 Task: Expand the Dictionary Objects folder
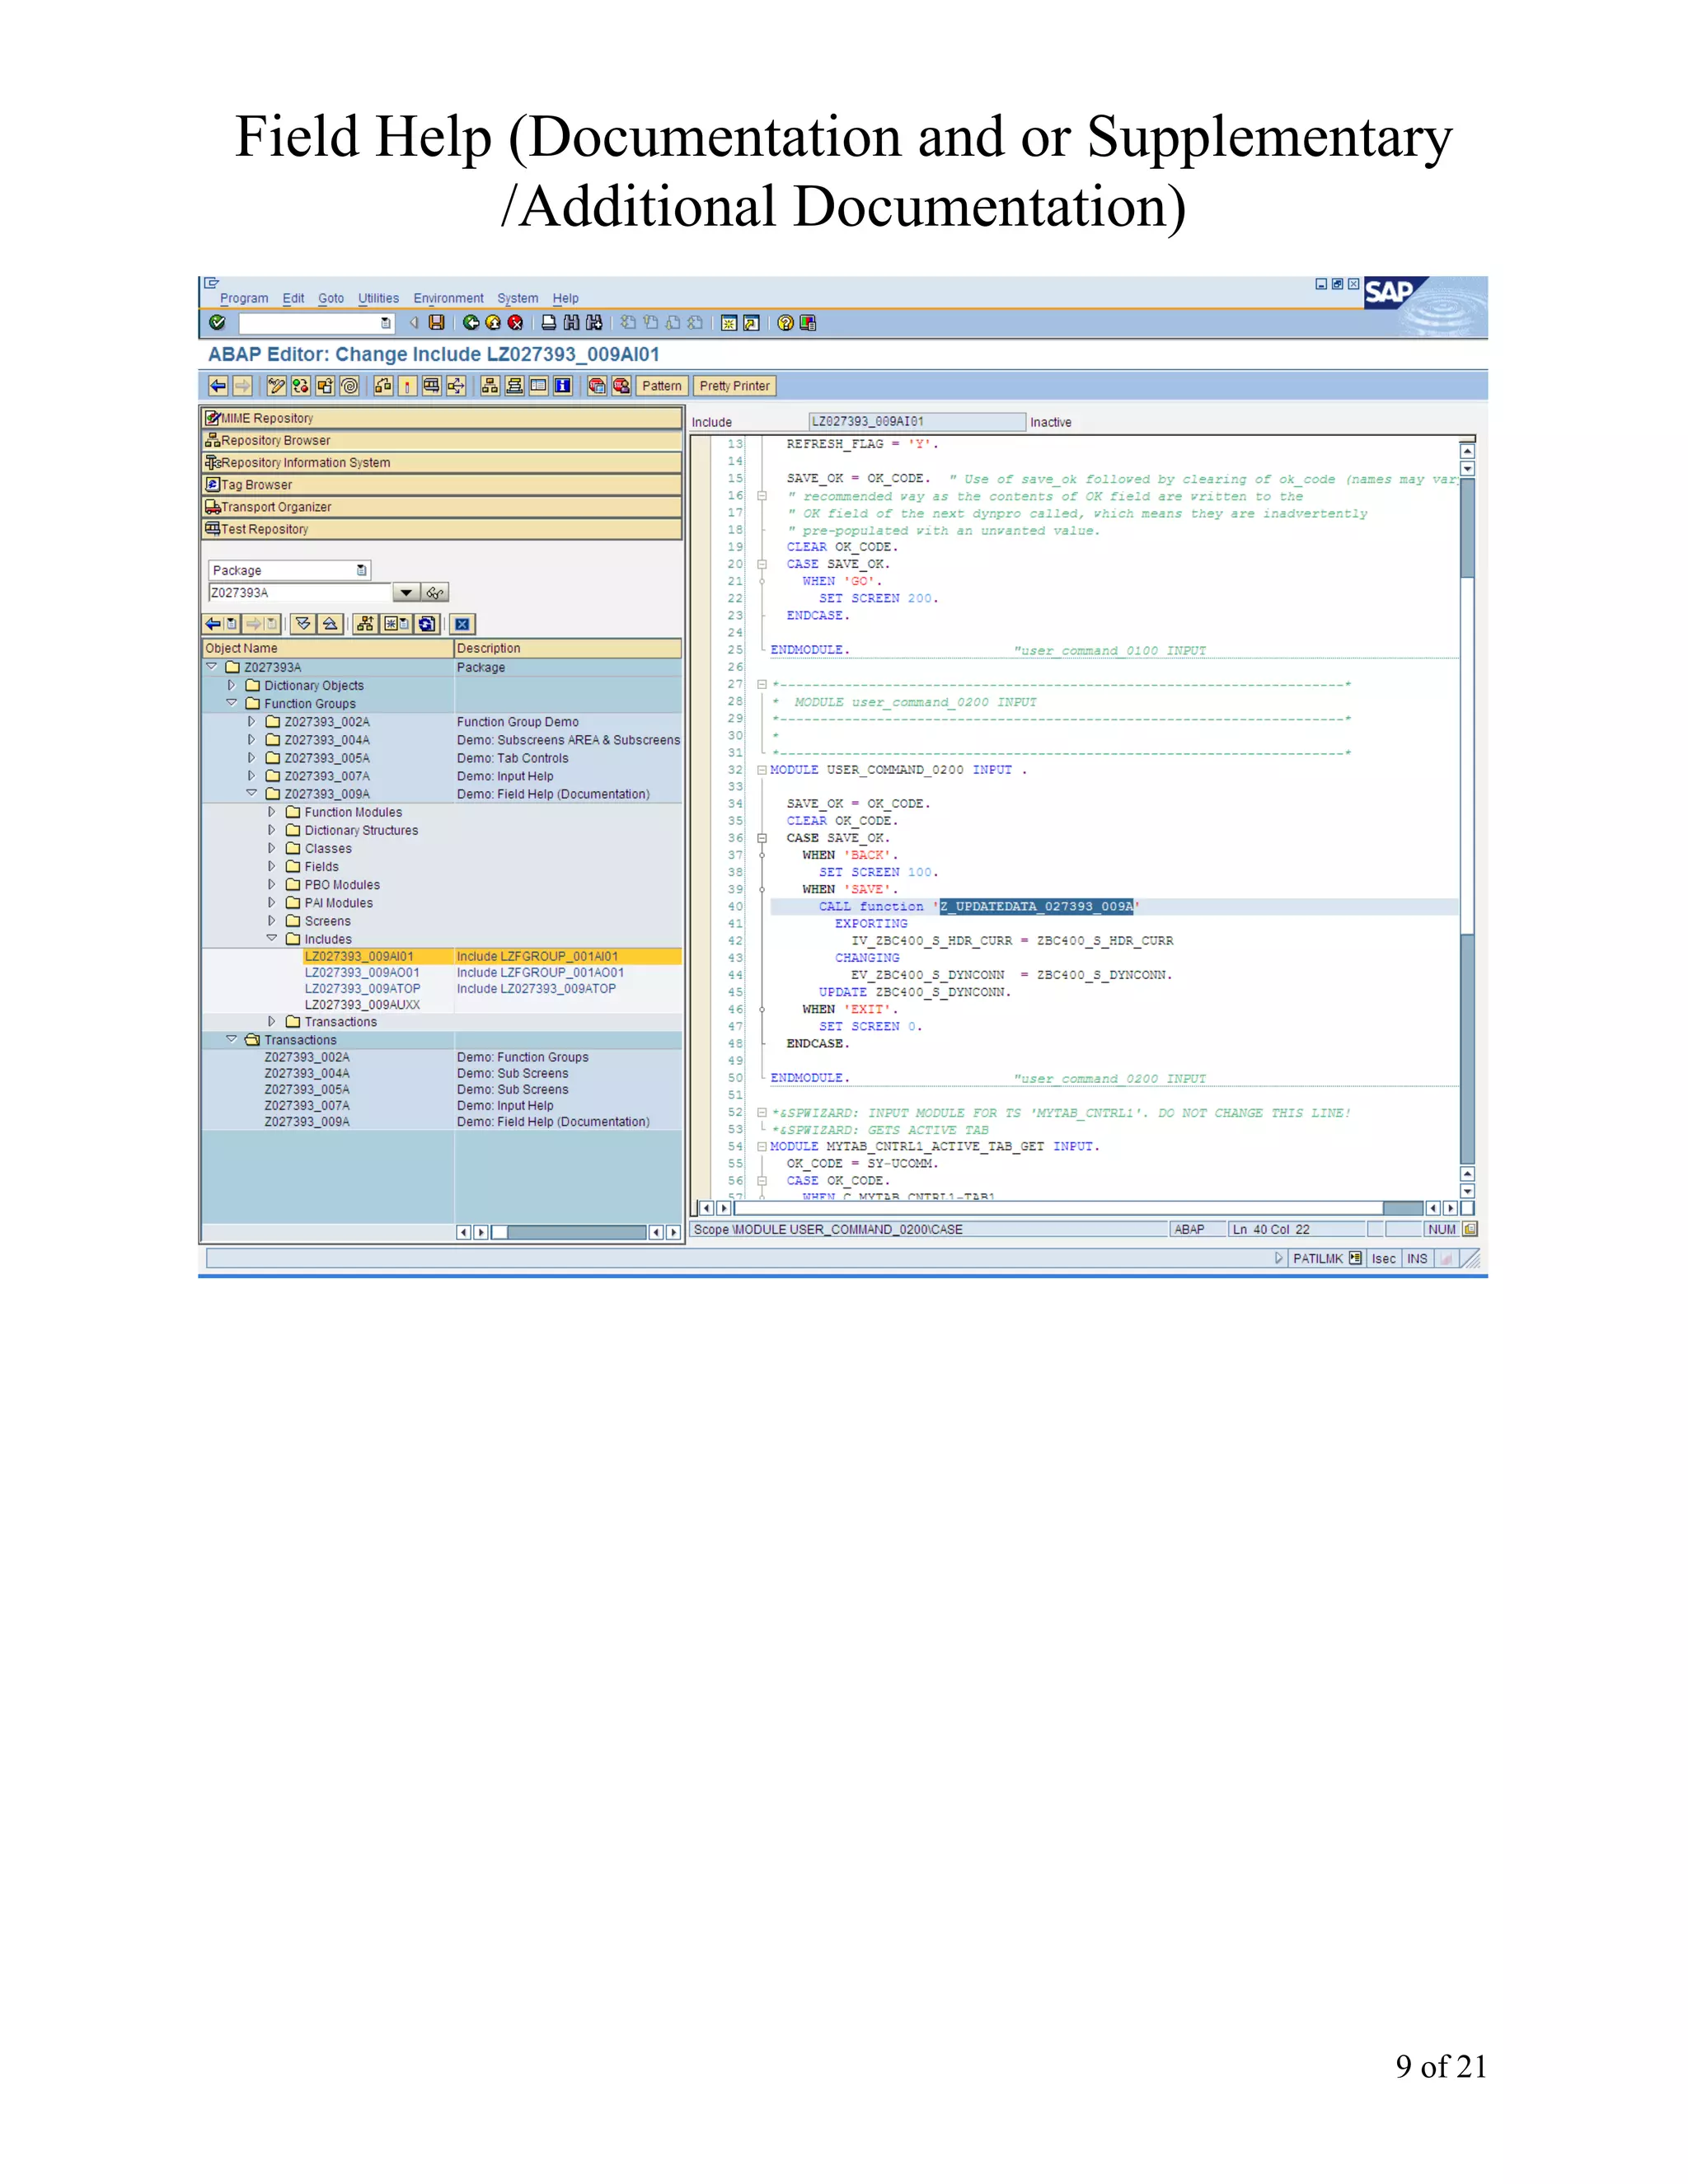232,685
